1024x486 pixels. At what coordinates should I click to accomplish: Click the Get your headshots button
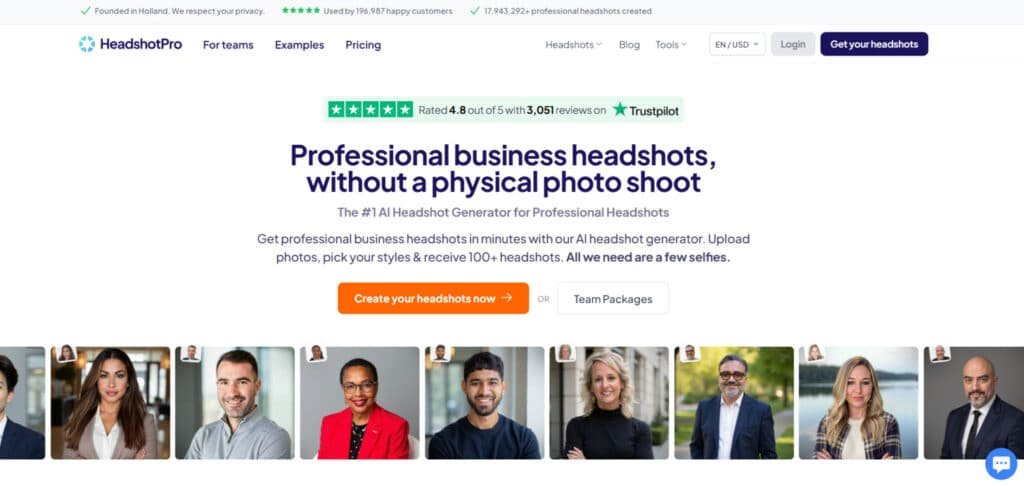[x=874, y=44]
